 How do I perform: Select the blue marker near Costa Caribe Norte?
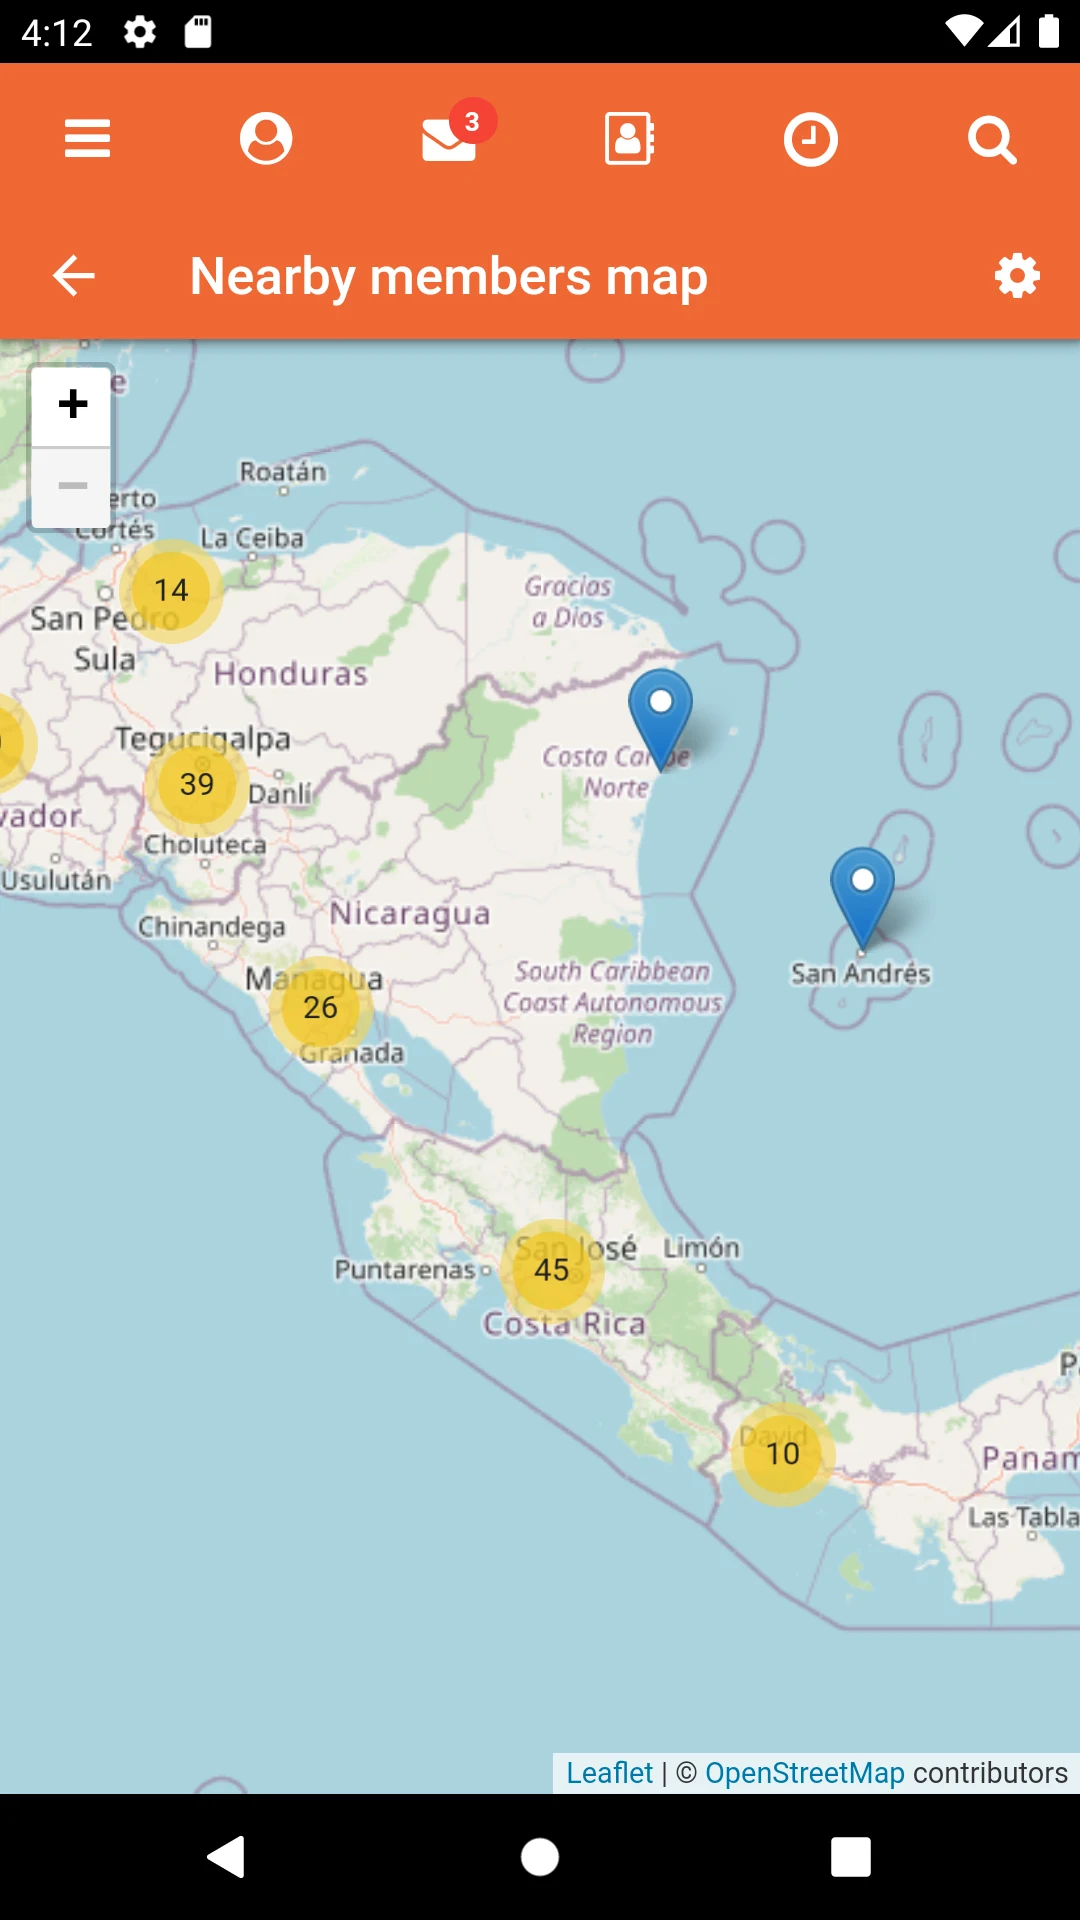(x=660, y=719)
